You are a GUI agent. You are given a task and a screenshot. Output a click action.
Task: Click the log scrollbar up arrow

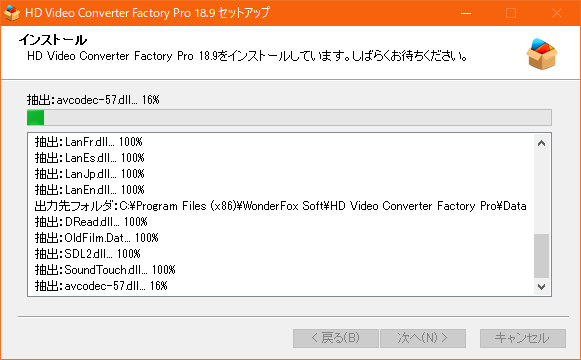(541, 143)
